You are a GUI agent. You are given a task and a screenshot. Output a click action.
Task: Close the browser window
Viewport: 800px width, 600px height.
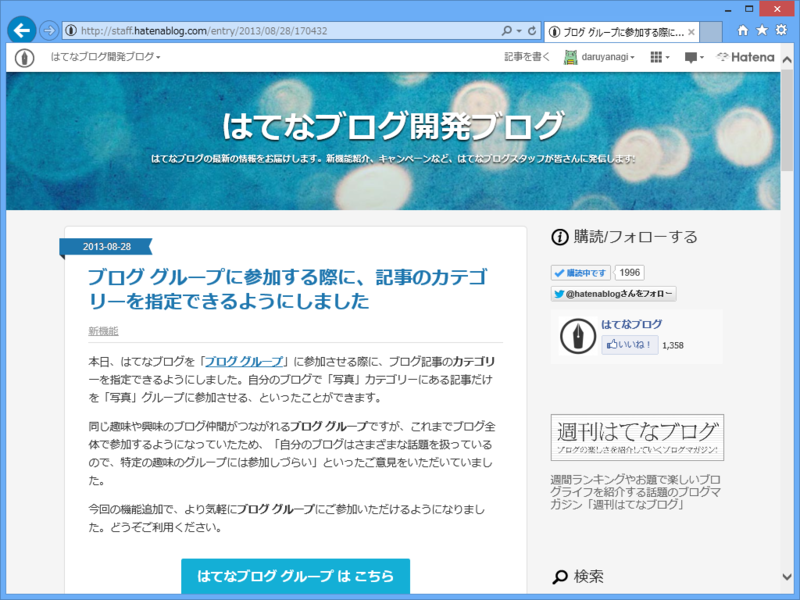[777, 9]
